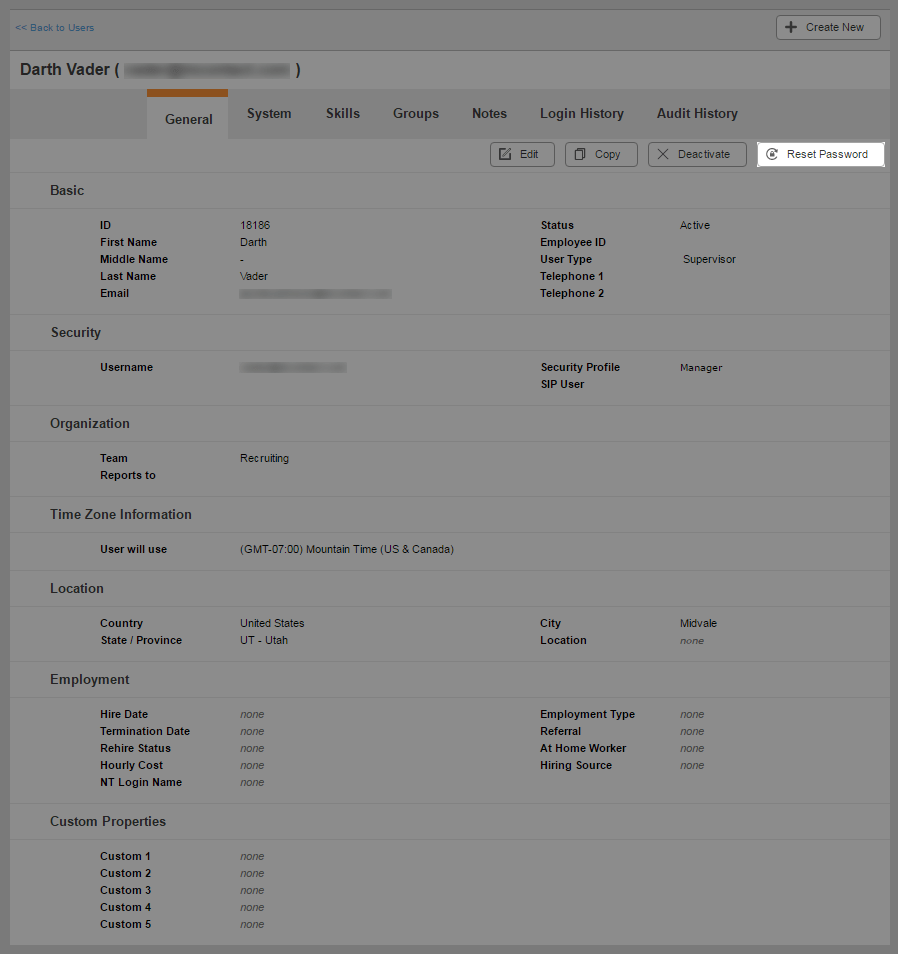The height and width of the screenshot is (954, 898).
Task: Click the Country value United States
Action: click(x=272, y=623)
